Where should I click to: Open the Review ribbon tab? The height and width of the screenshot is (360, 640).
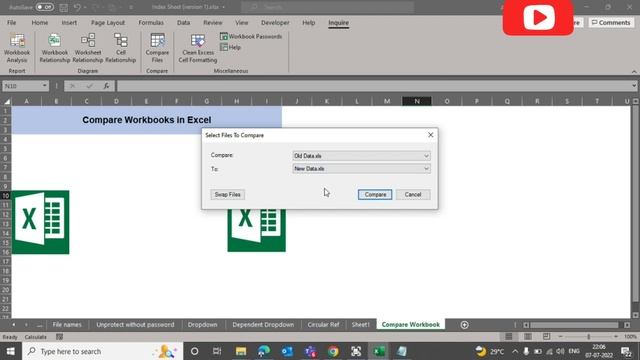click(213, 23)
